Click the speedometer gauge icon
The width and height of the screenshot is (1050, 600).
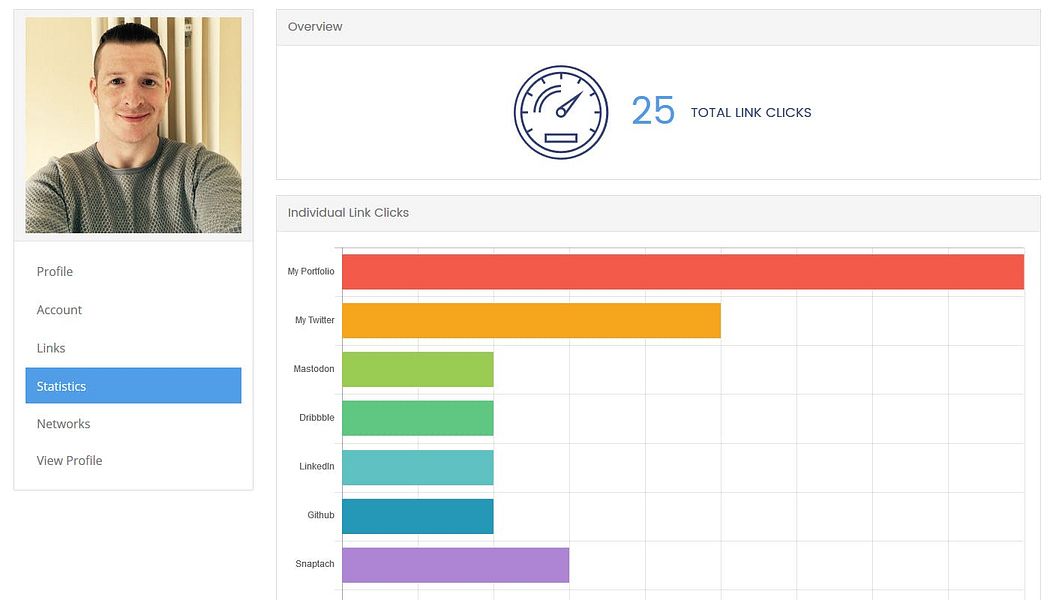[561, 112]
